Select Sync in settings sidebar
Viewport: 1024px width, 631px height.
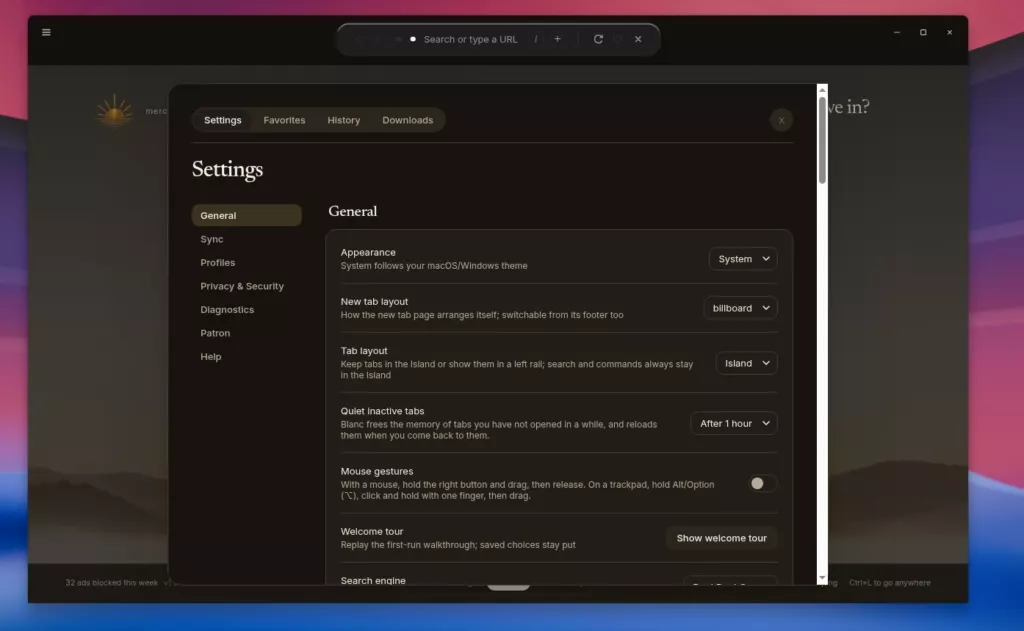click(246, 239)
